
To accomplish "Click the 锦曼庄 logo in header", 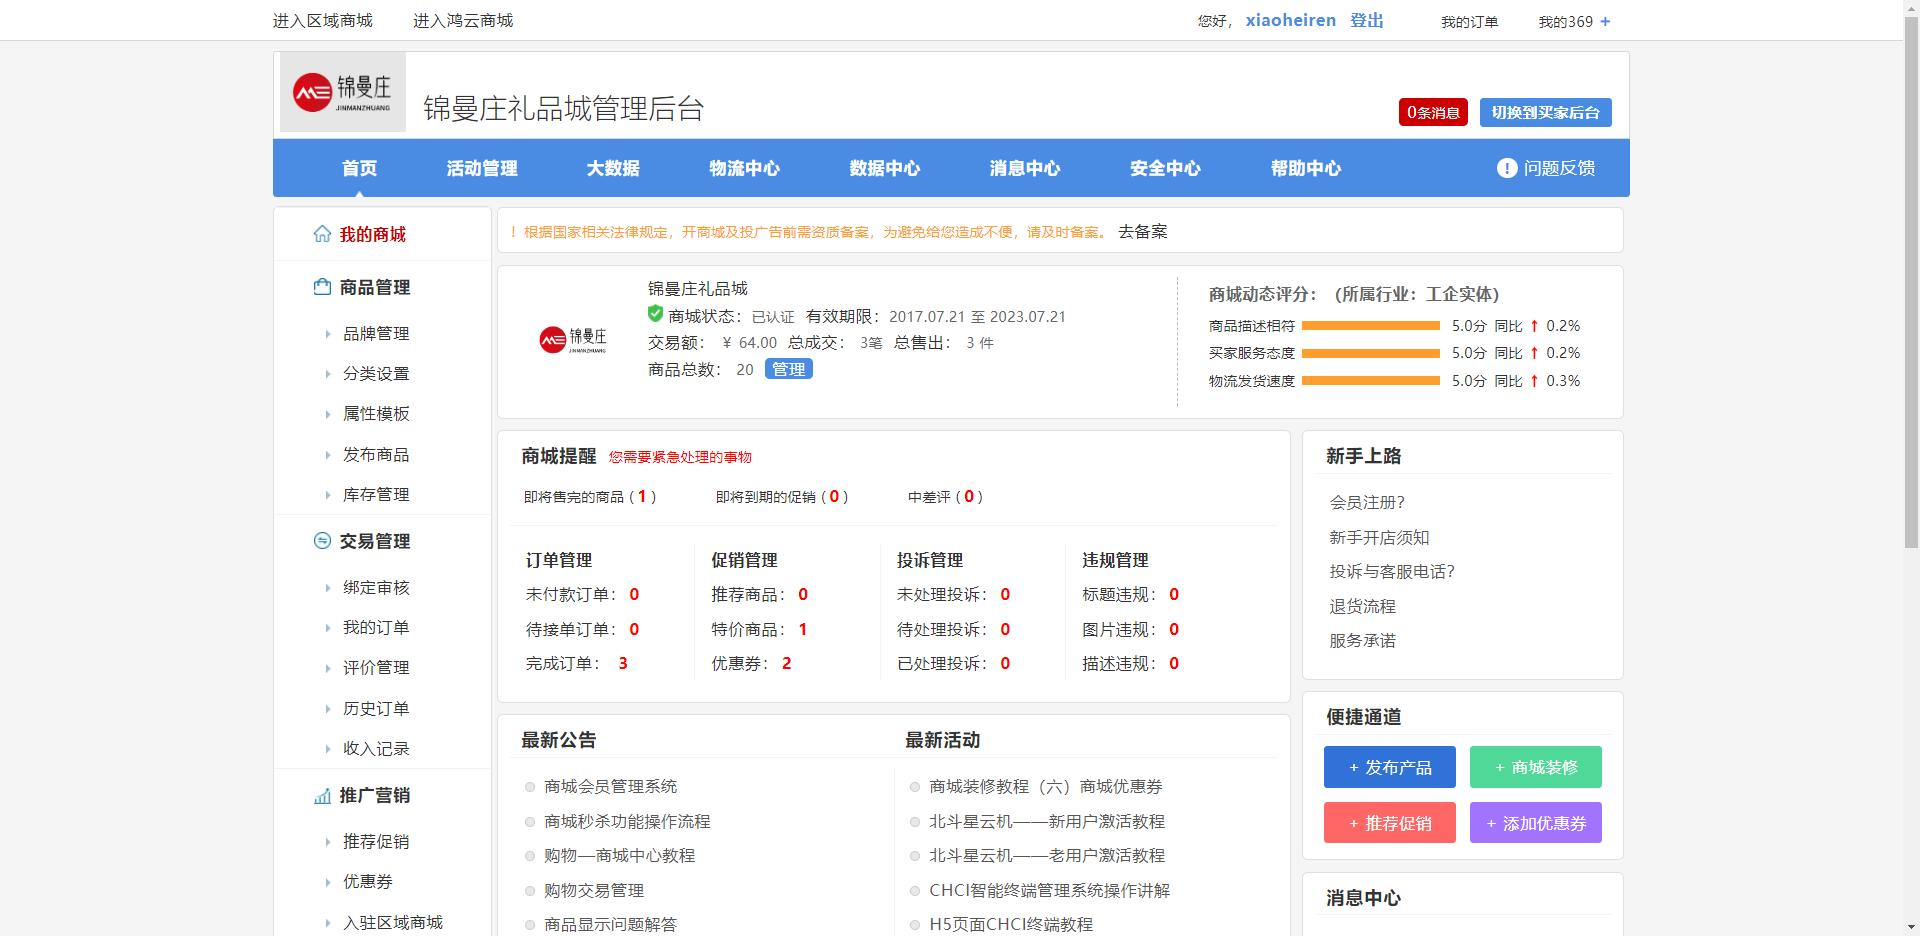I will coord(342,92).
